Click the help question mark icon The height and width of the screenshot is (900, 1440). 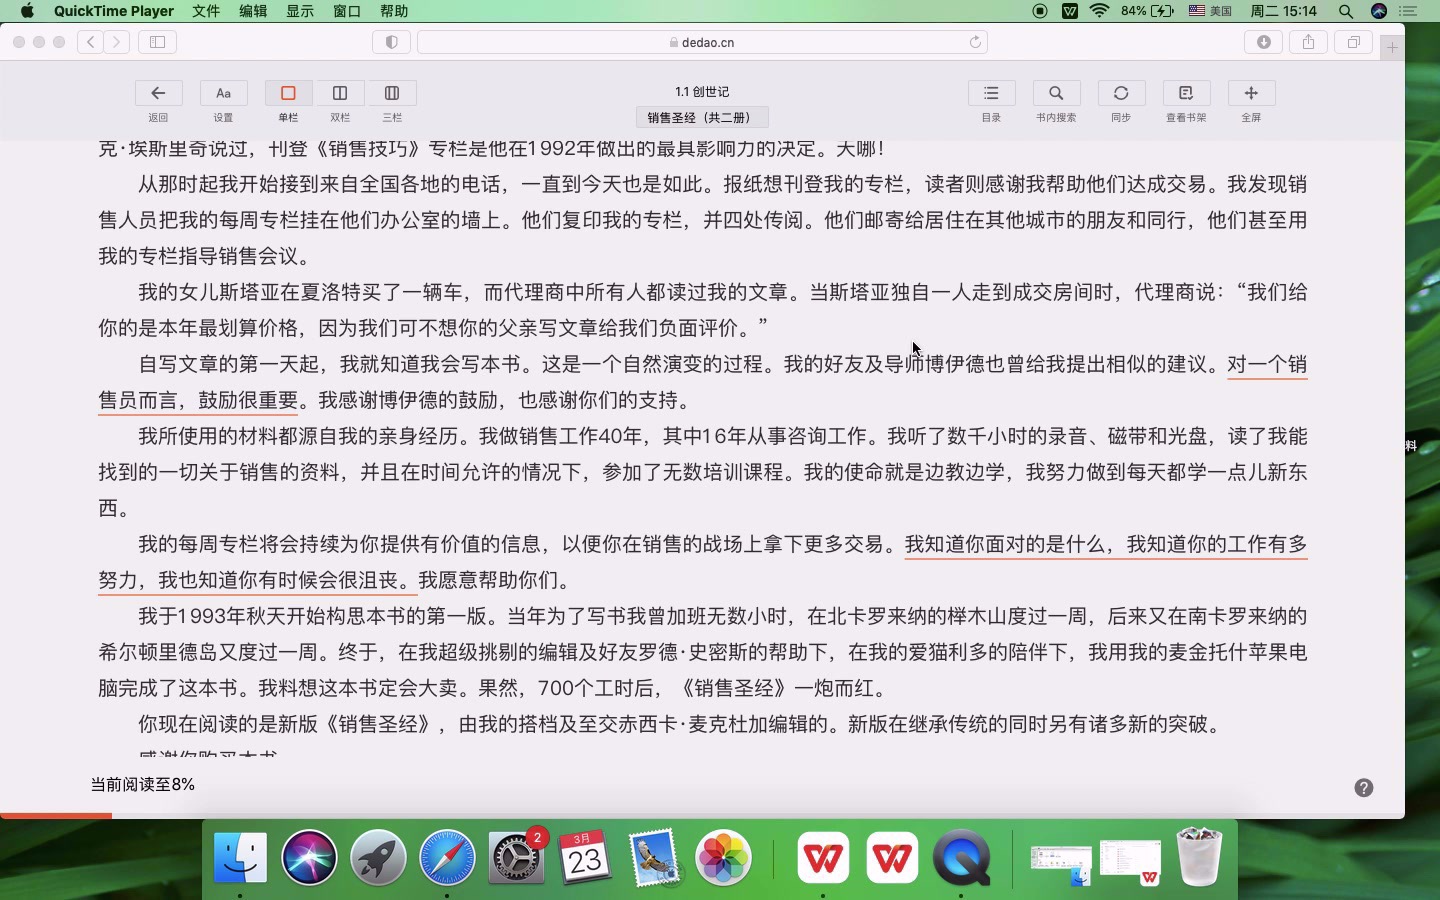pos(1363,788)
